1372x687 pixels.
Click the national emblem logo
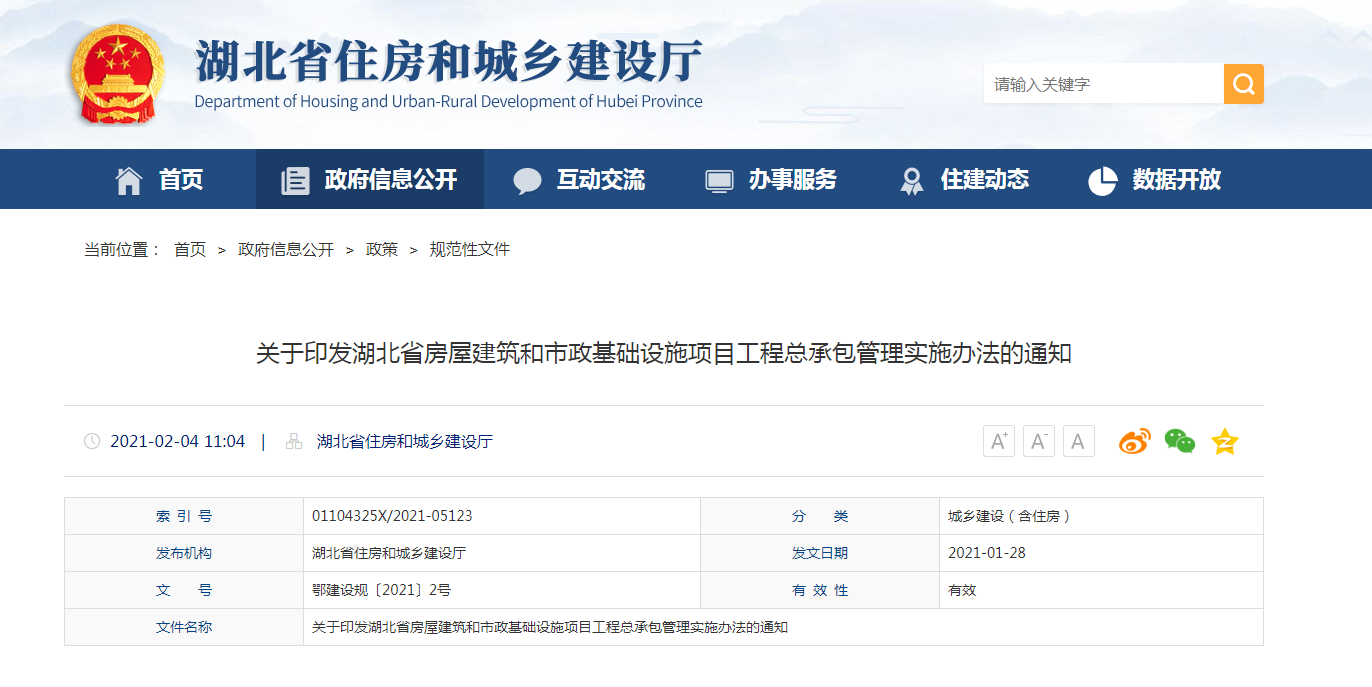(118, 75)
